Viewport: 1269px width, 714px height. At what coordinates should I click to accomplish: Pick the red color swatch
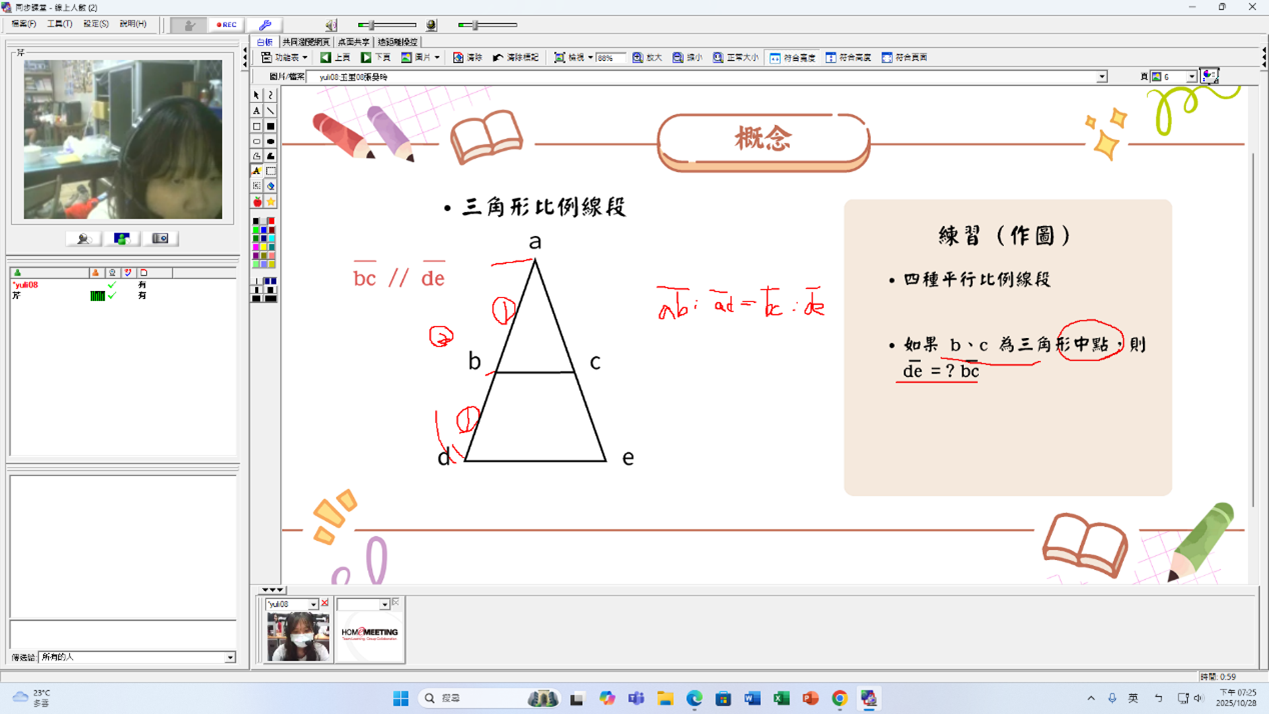pos(271,221)
